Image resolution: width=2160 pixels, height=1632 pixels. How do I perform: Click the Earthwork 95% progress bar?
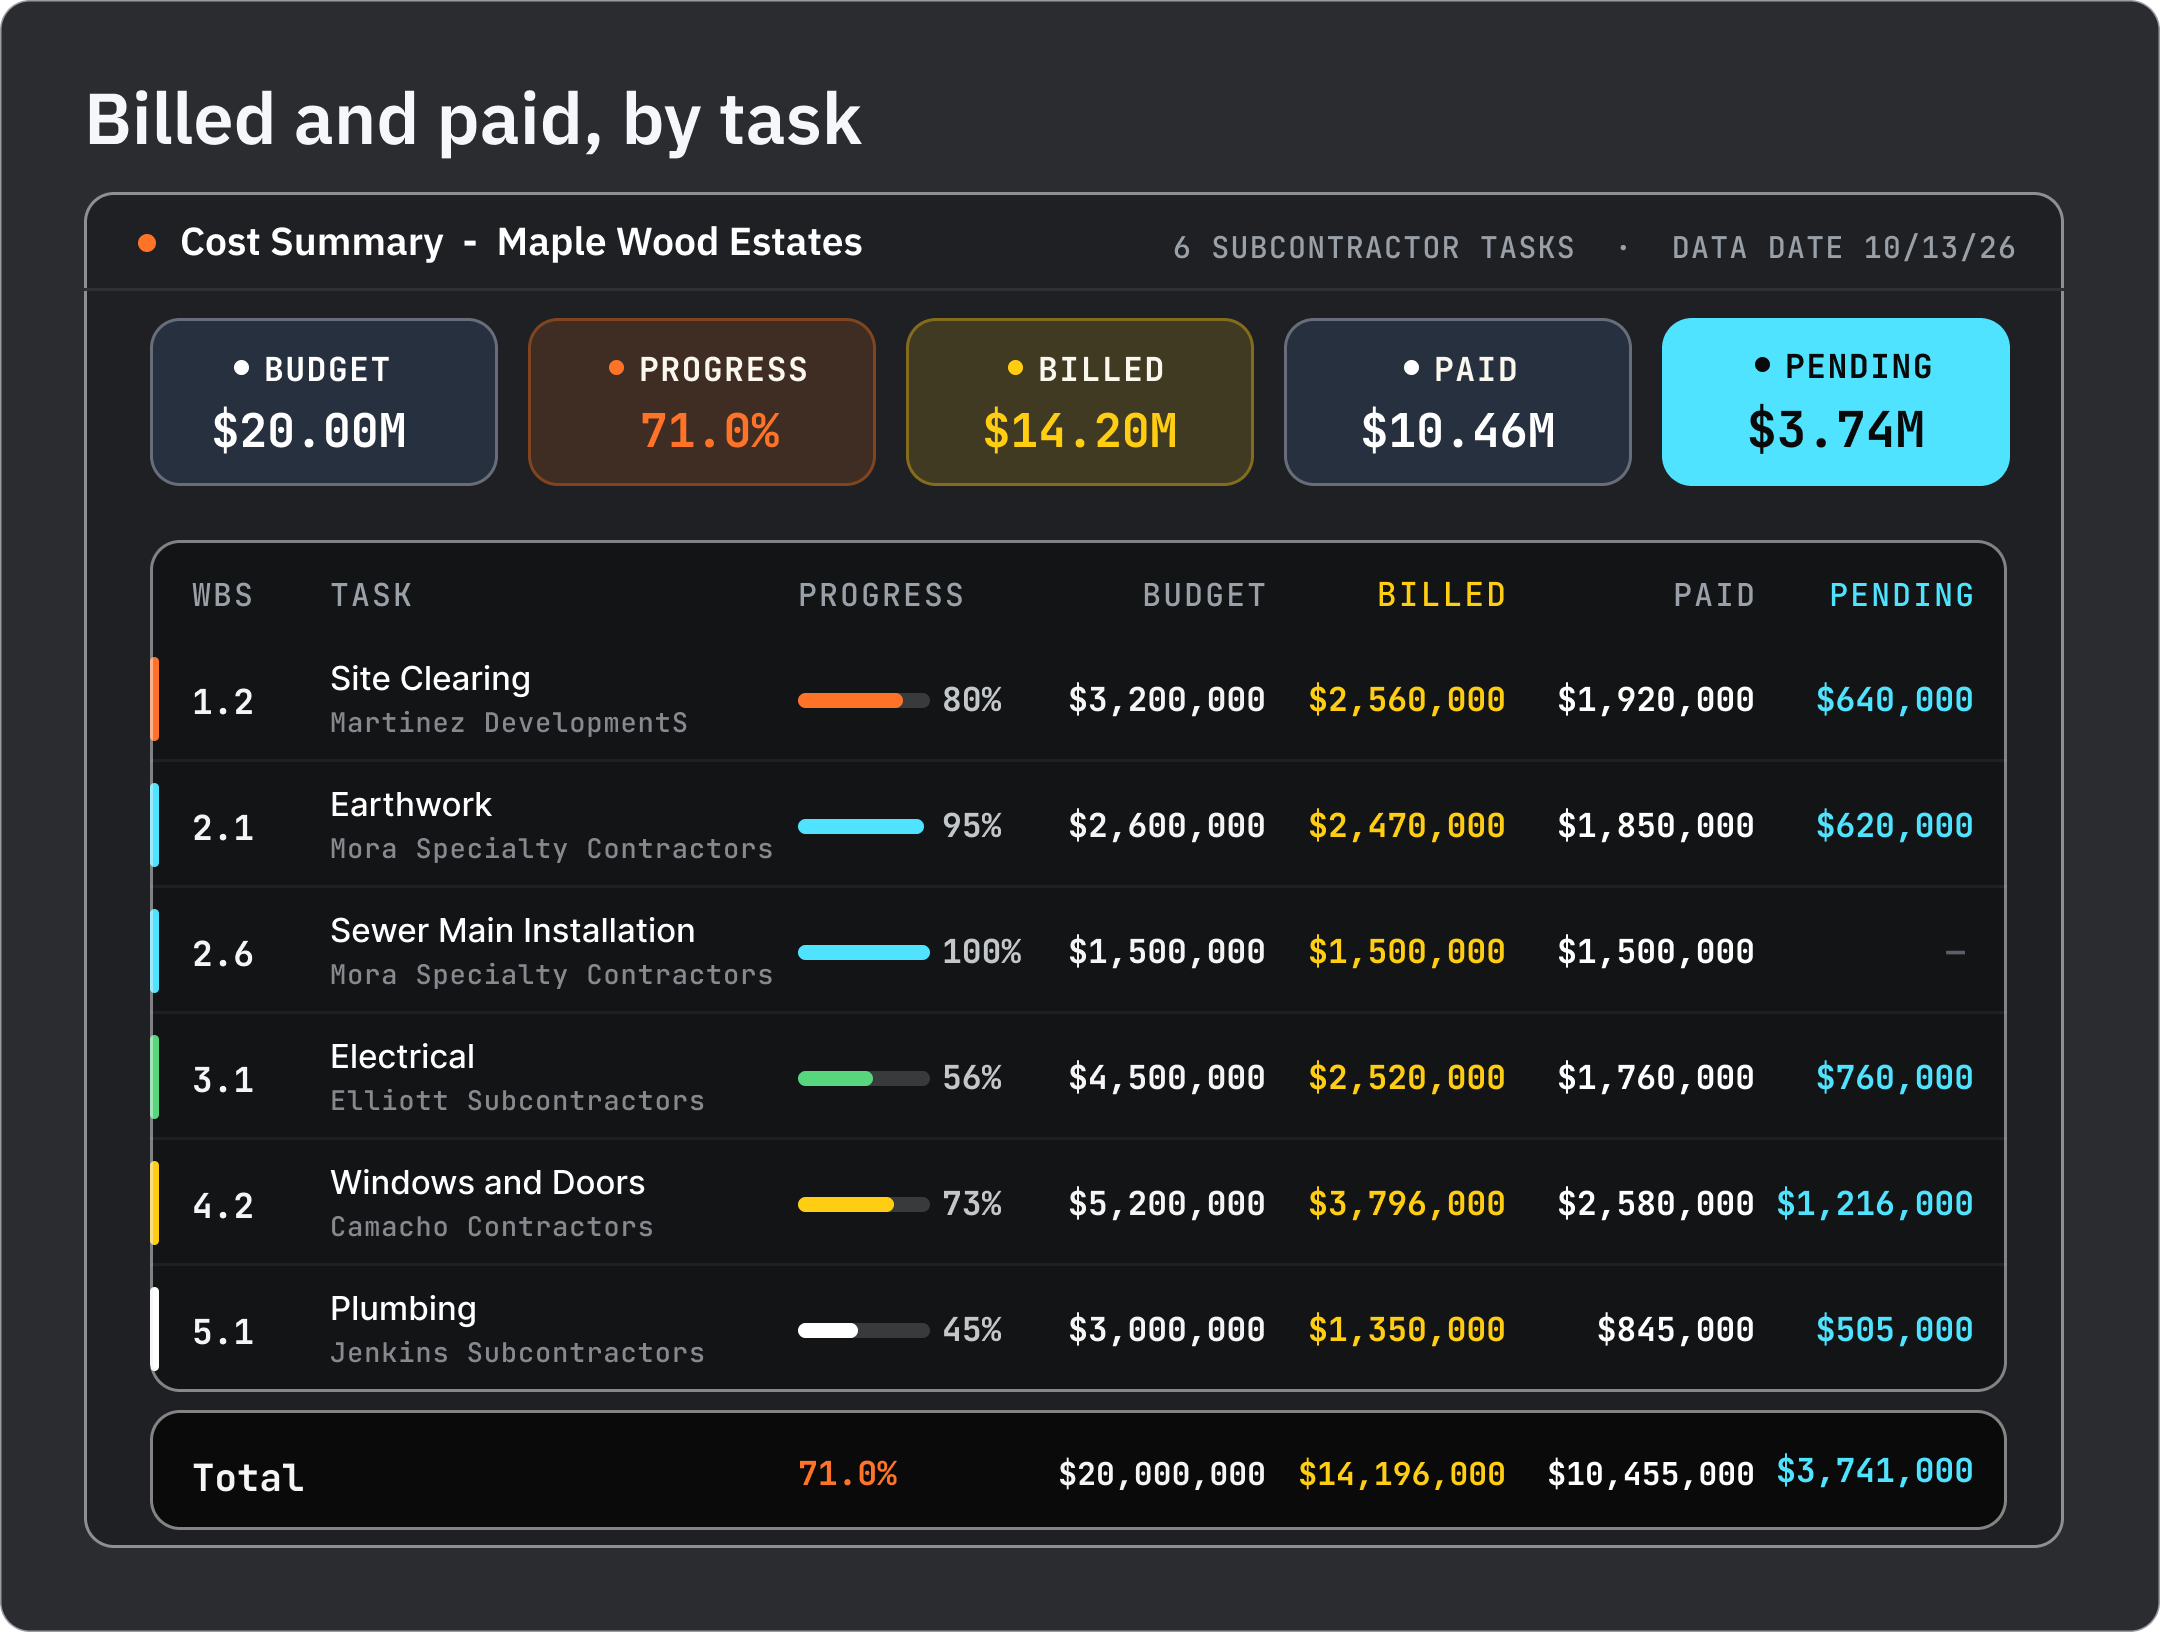[x=864, y=827]
